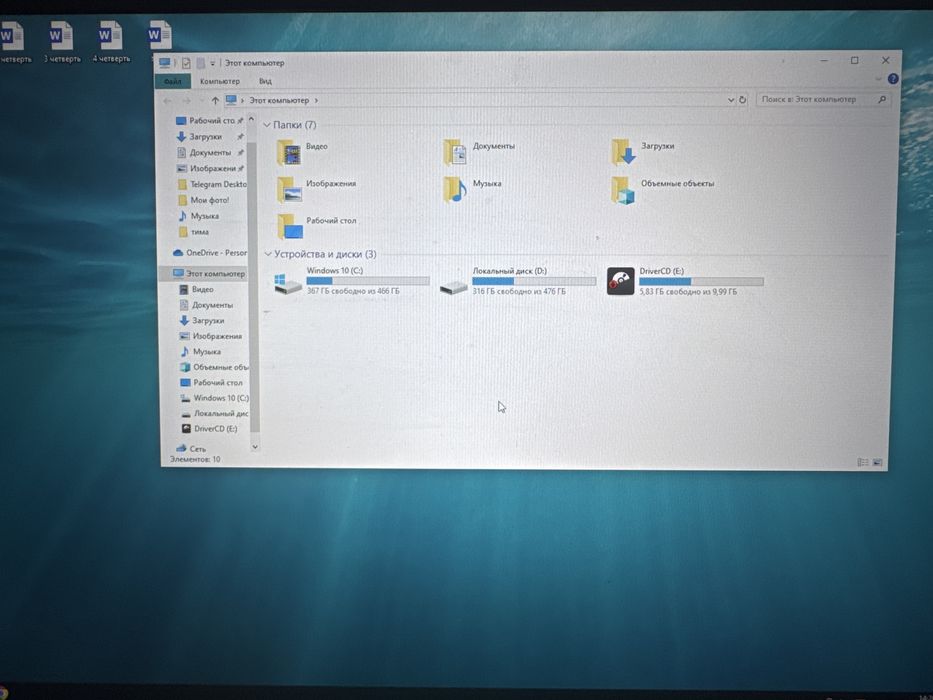Open the recent locations dropdown arrow

pos(201,101)
